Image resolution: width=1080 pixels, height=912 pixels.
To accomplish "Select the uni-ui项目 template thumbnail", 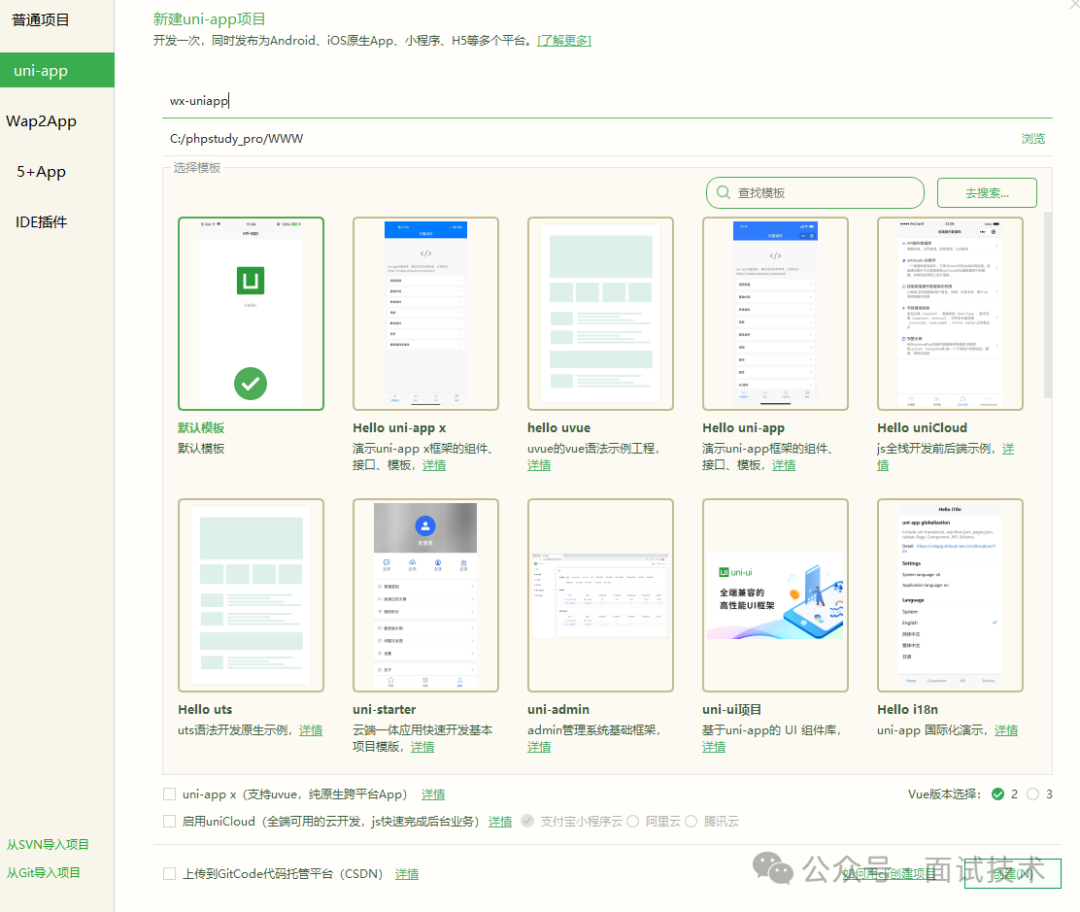I will click(776, 595).
